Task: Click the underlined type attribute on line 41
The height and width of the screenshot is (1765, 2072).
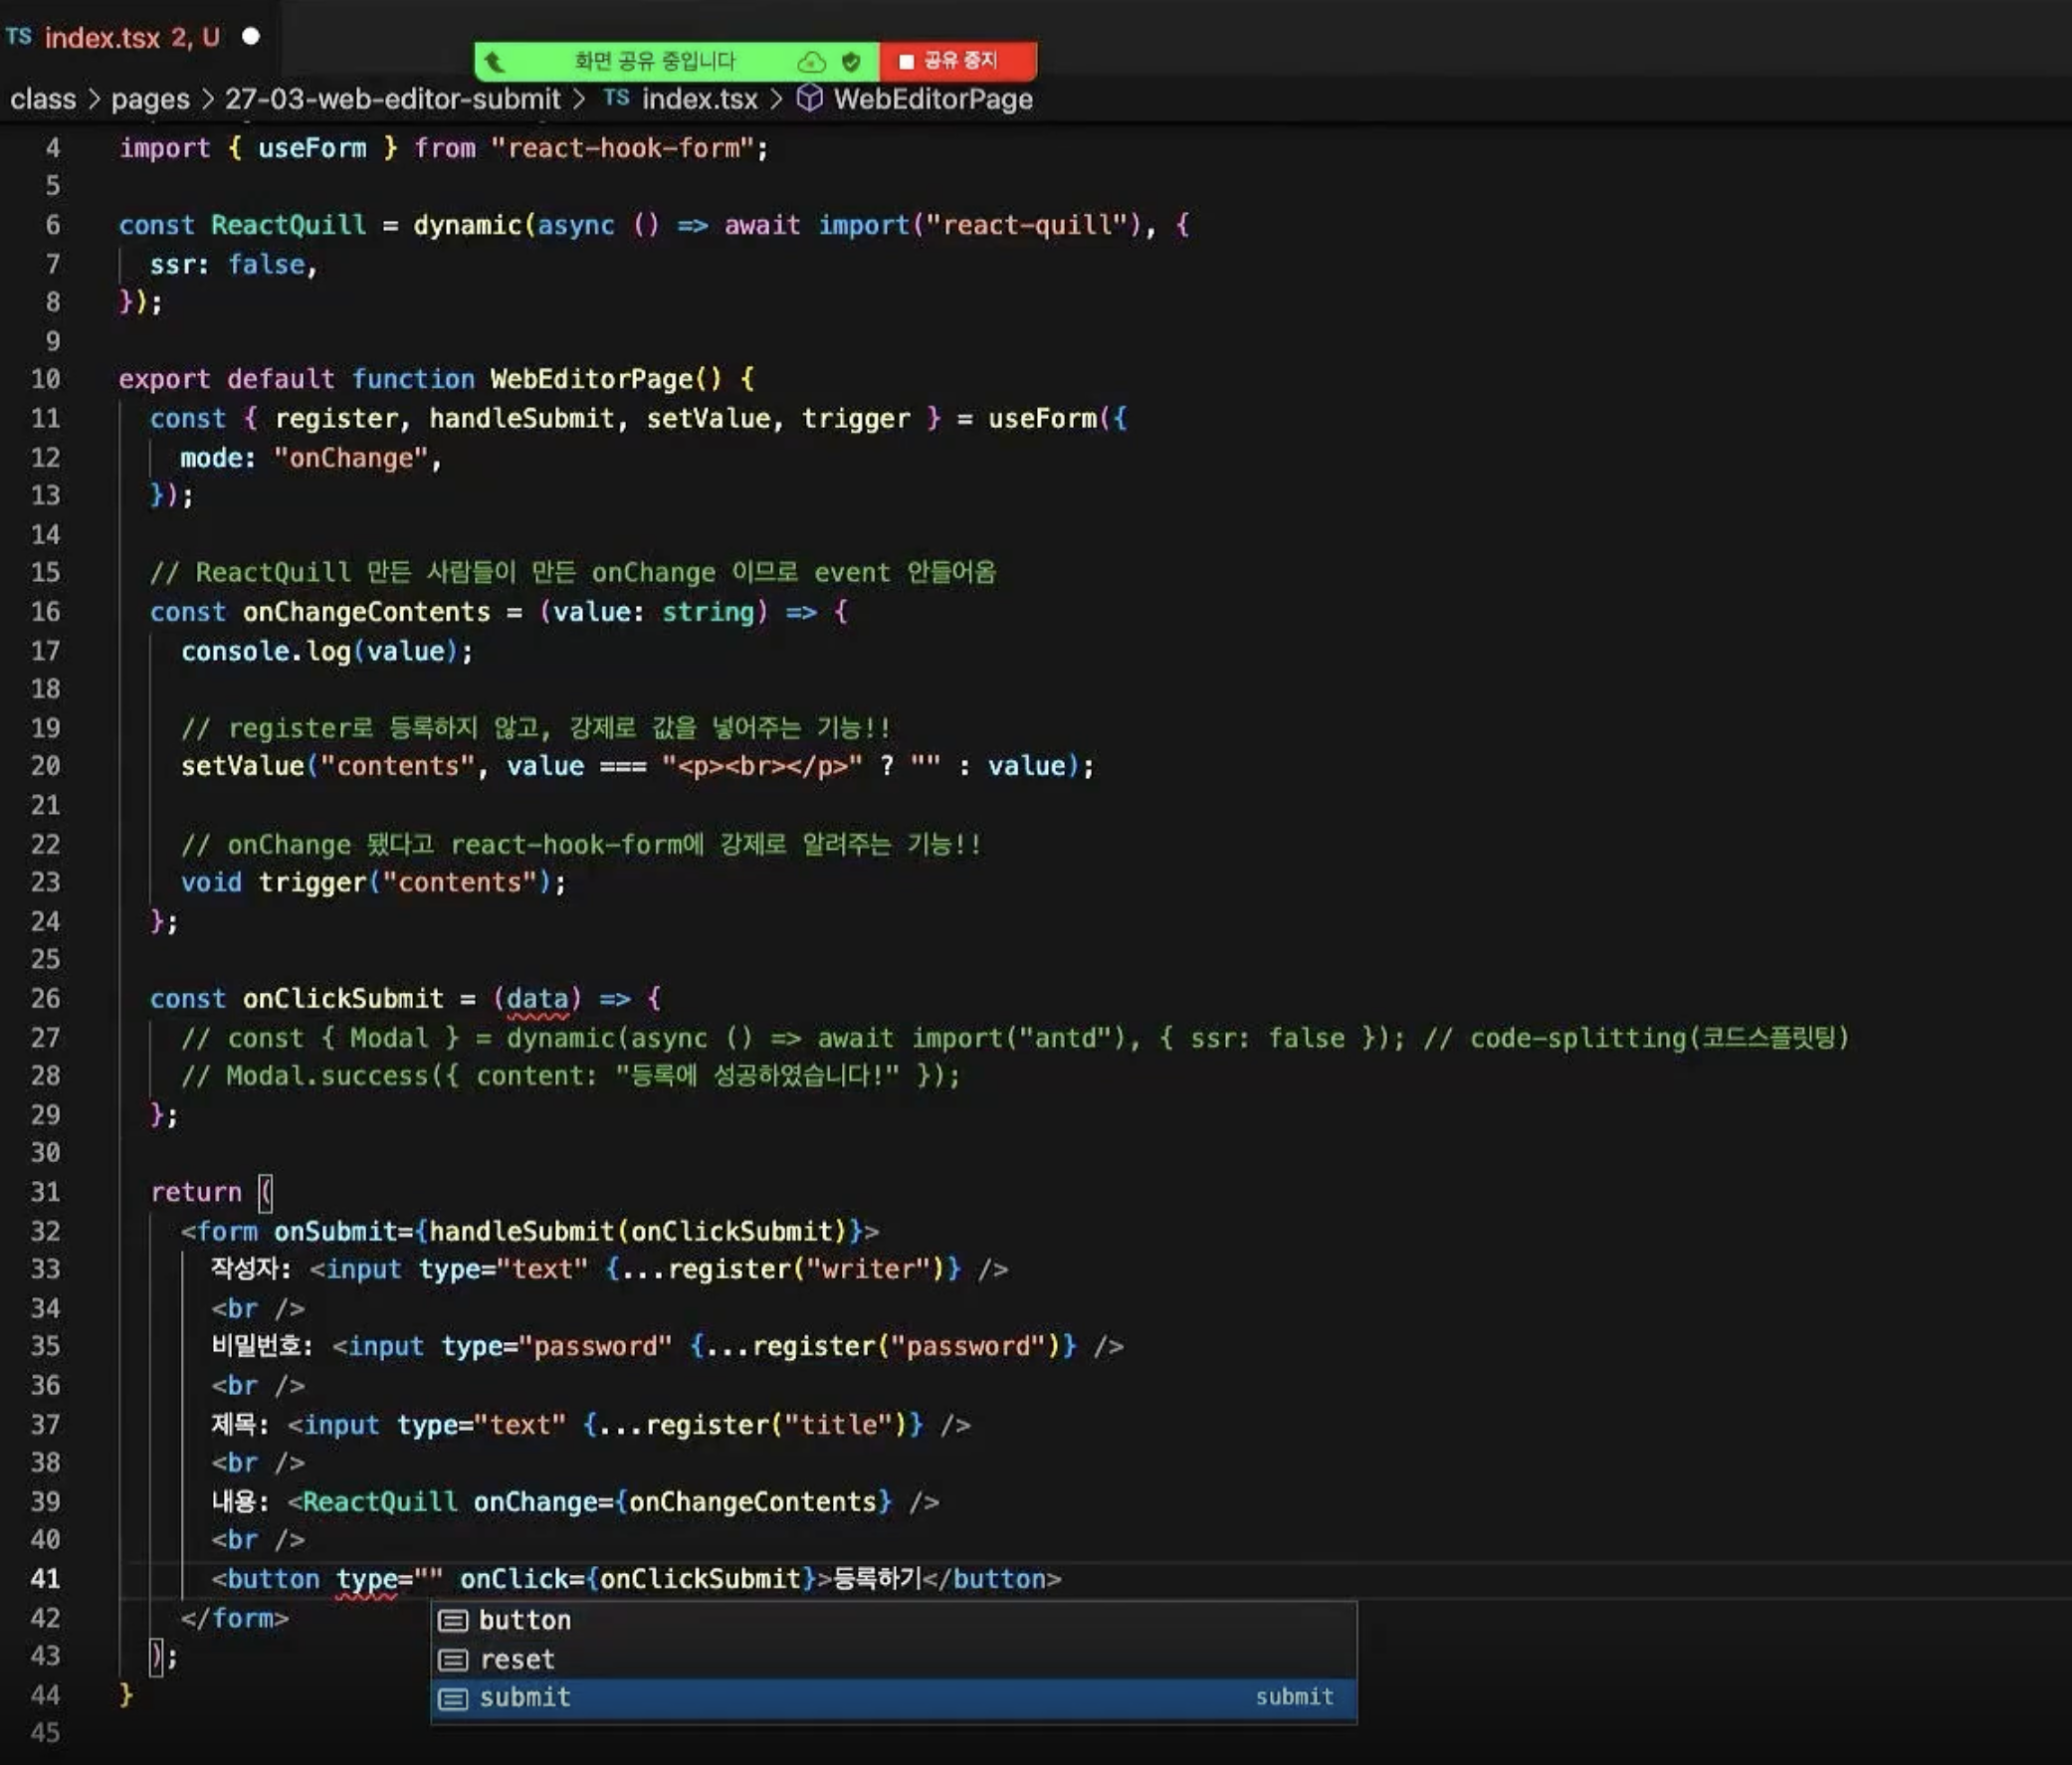Action: (x=366, y=1579)
